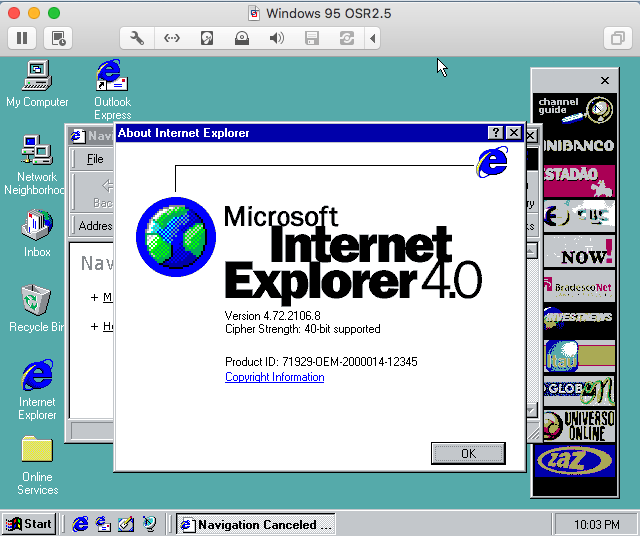Toggle the VM sound speaker icon
This screenshot has width=640, height=536.
[x=277, y=38]
